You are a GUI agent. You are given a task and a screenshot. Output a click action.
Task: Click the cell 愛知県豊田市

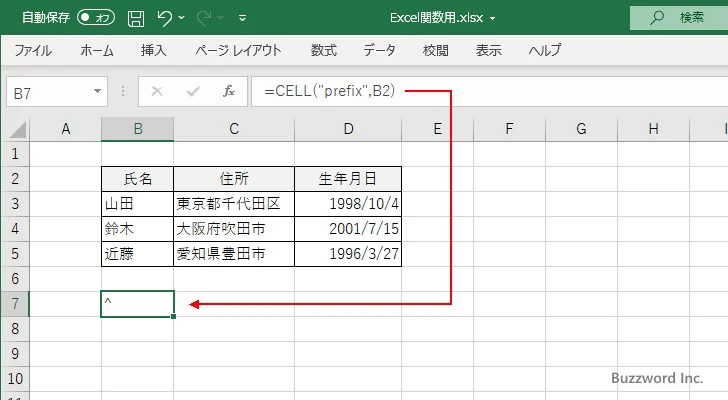click(x=234, y=254)
